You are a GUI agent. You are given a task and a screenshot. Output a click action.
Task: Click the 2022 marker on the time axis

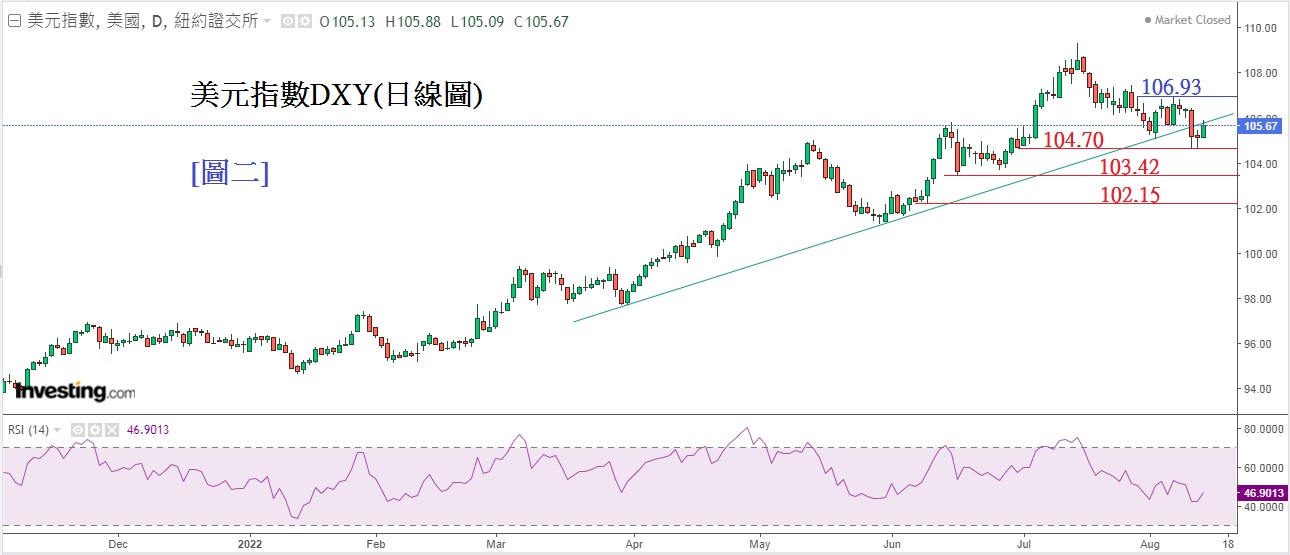[249, 546]
